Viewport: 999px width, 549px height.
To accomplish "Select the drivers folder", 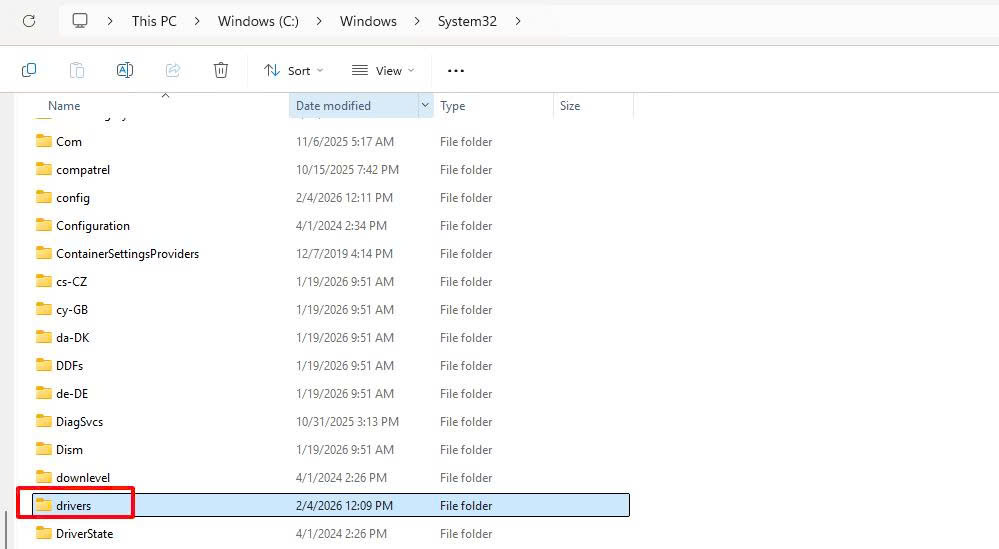I will coord(331,505).
